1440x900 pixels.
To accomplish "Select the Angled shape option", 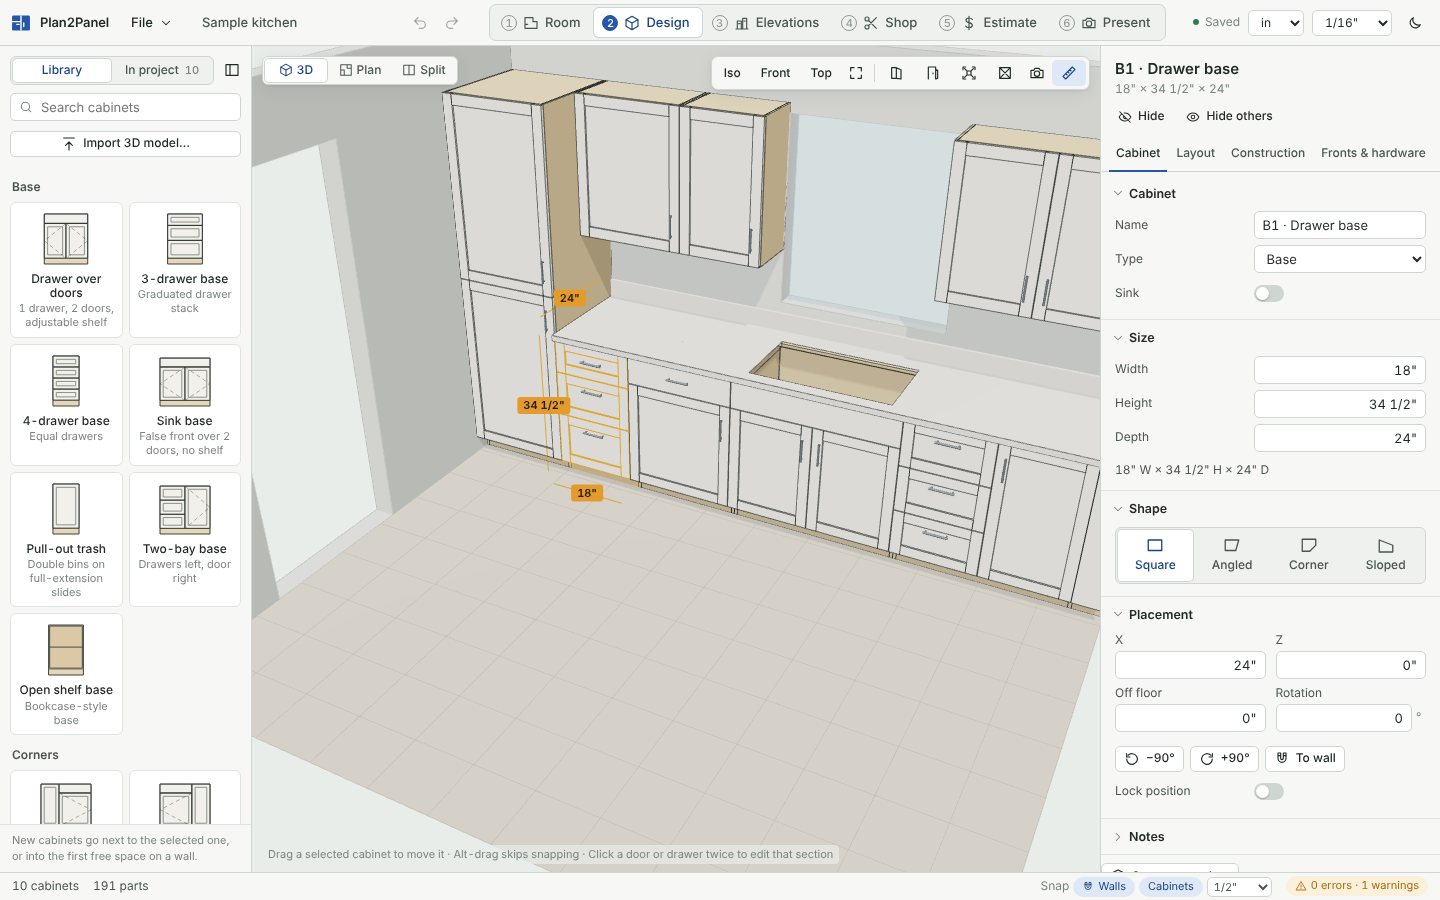I will [1232, 555].
